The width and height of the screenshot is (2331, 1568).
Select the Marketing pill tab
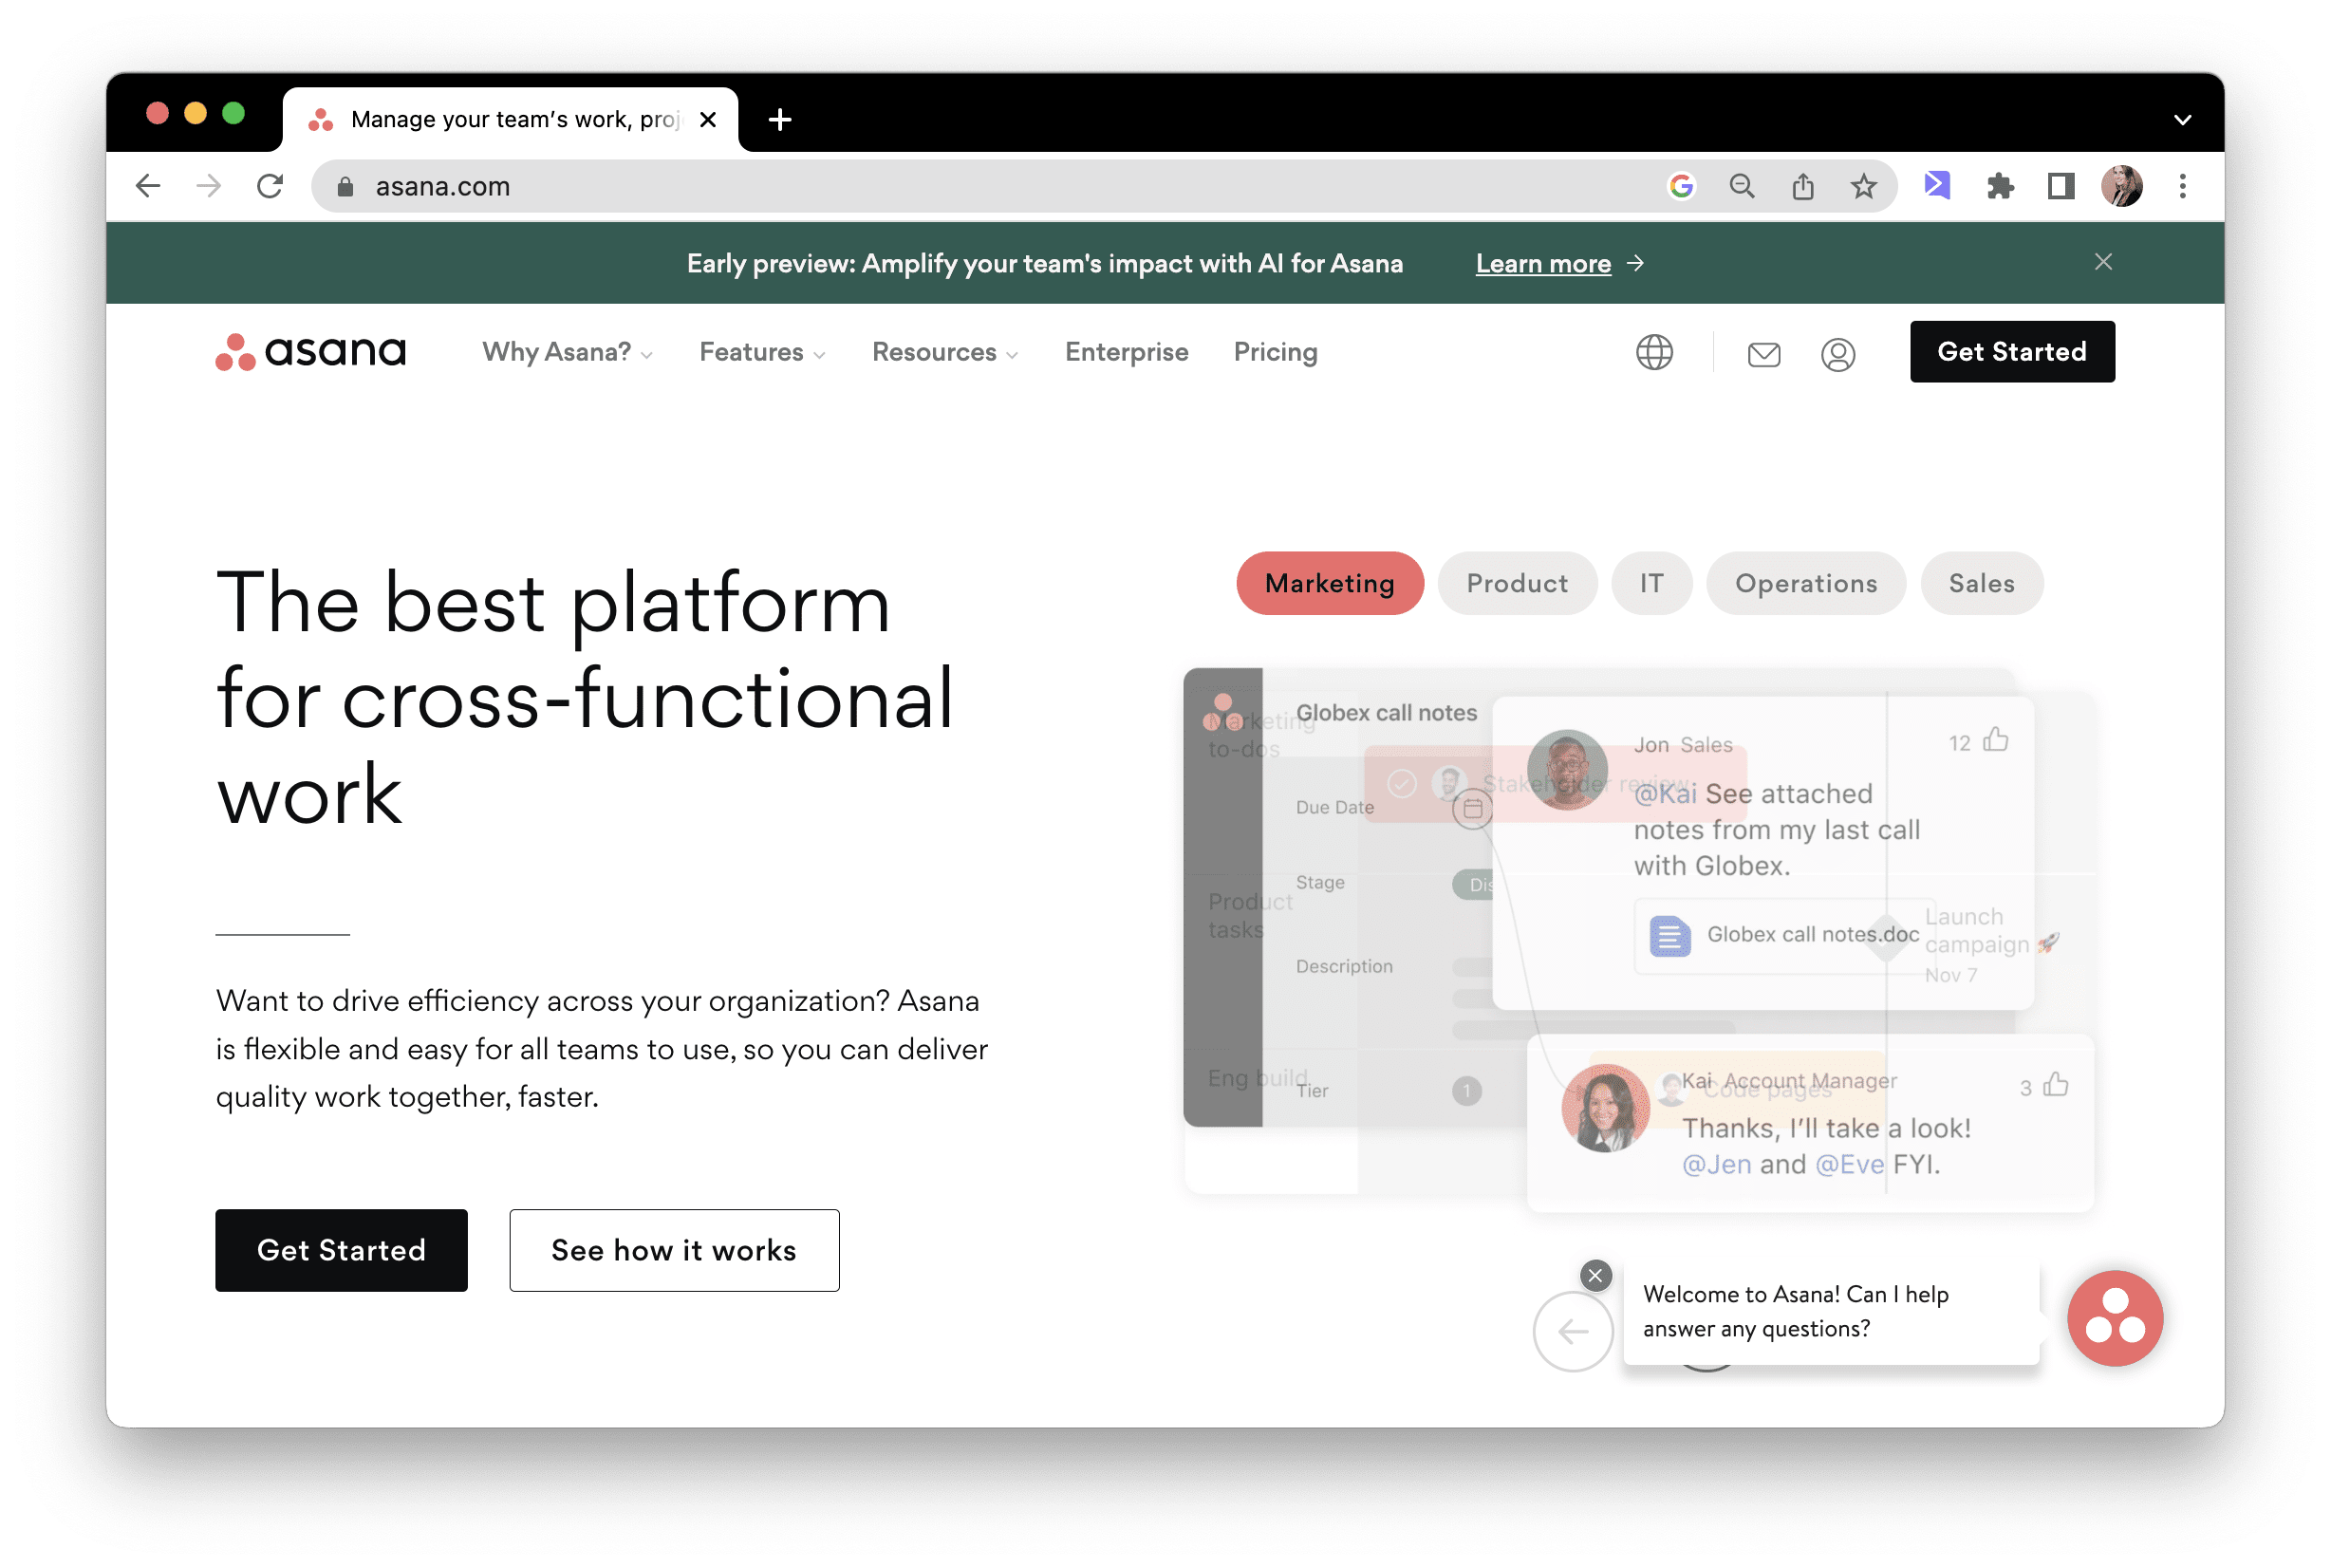pyautogui.click(x=1329, y=583)
